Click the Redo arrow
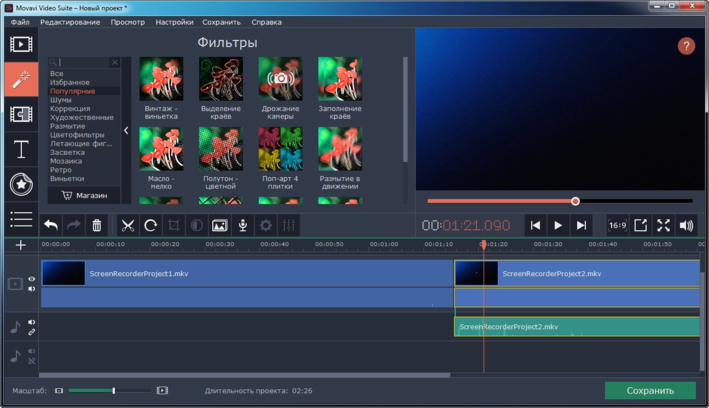709x408 pixels. tap(74, 225)
